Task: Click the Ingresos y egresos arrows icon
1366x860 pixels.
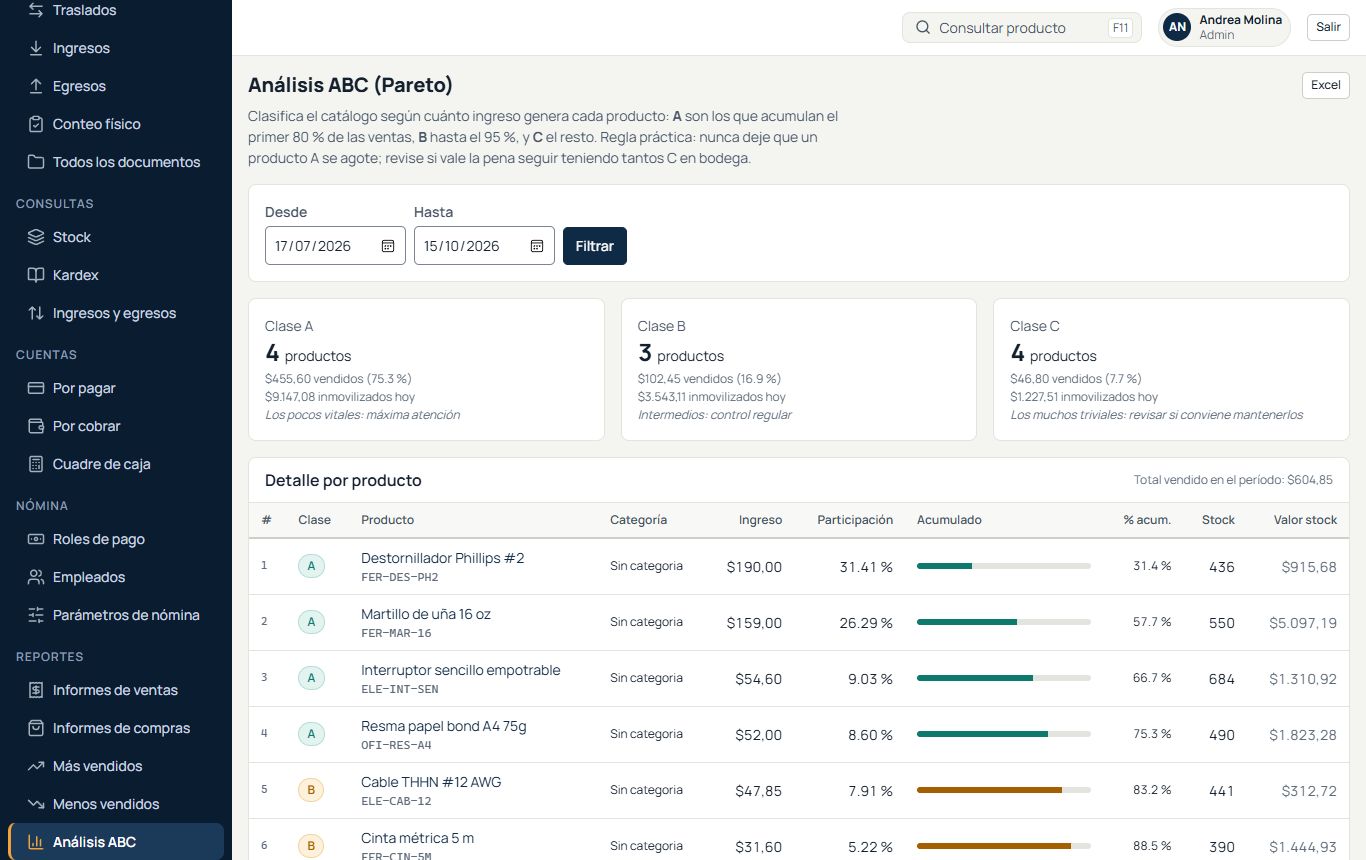Action: point(36,313)
